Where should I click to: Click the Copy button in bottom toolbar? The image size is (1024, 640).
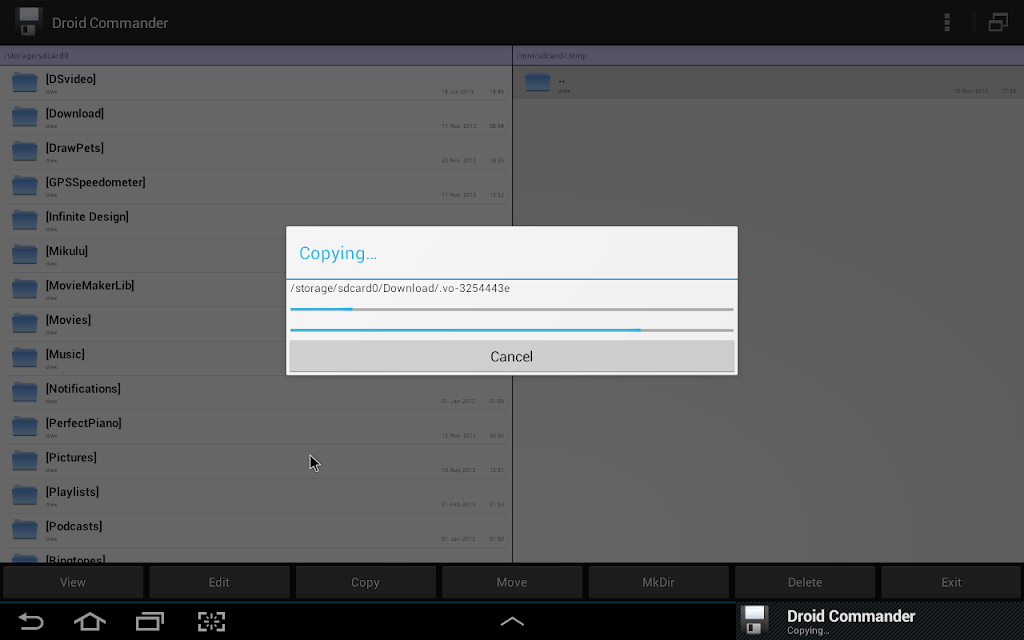[x=365, y=582]
